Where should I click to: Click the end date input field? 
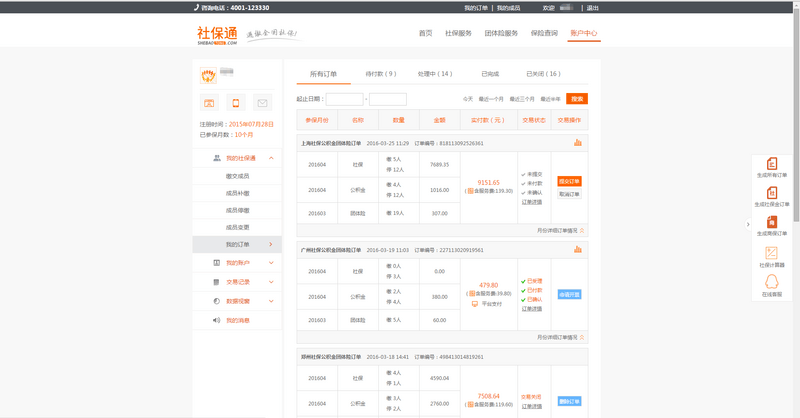click(388, 99)
